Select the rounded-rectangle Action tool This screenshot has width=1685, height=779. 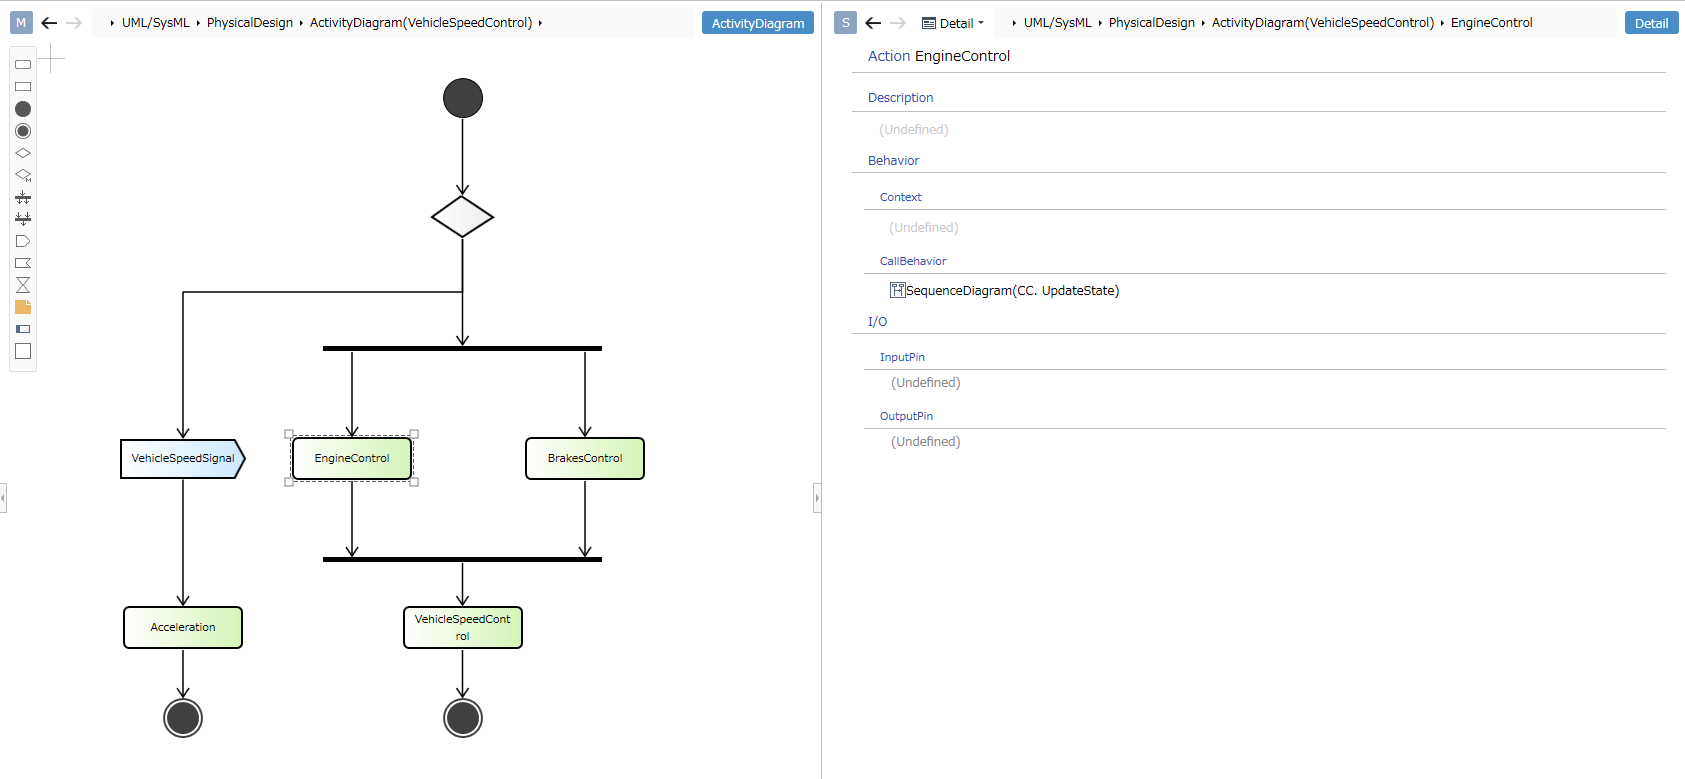(23, 64)
